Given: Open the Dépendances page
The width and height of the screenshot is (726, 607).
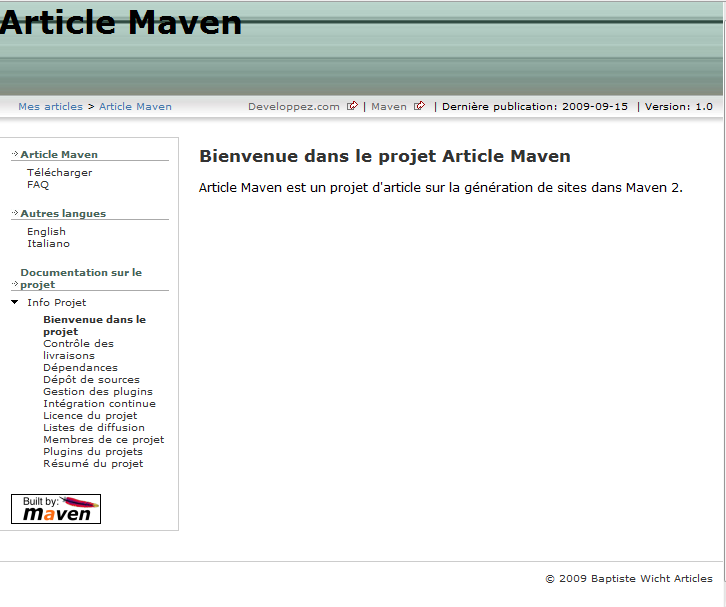Looking at the screenshot, I should coord(80,367).
